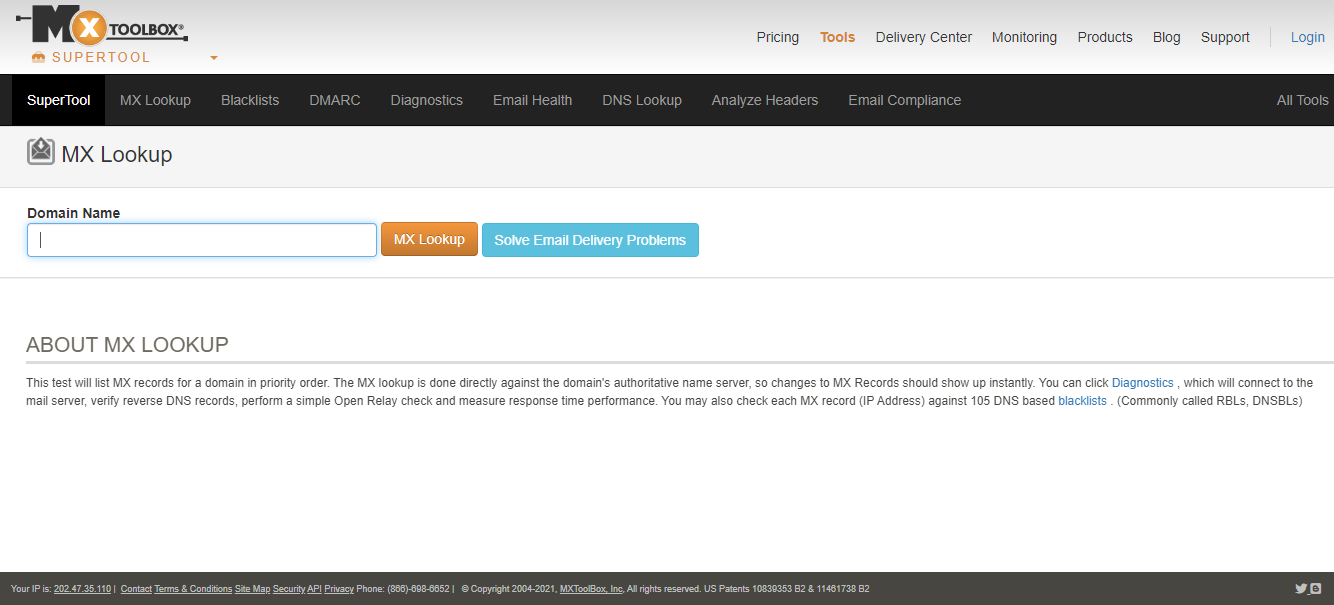1334x605 pixels.
Task: Follow the Diagnostics link in the description
Action: click(x=1142, y=383)
